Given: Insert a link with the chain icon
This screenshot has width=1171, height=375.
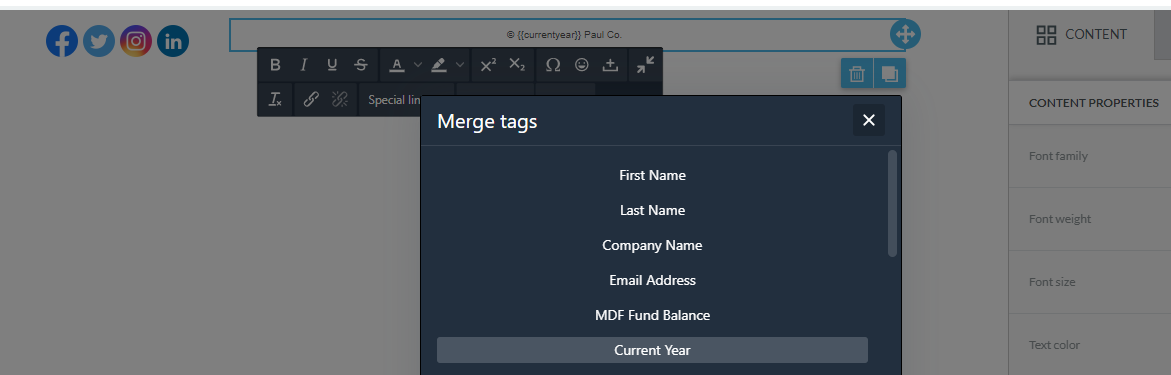Looking at the screenshot, I should [x=311, y=99].
